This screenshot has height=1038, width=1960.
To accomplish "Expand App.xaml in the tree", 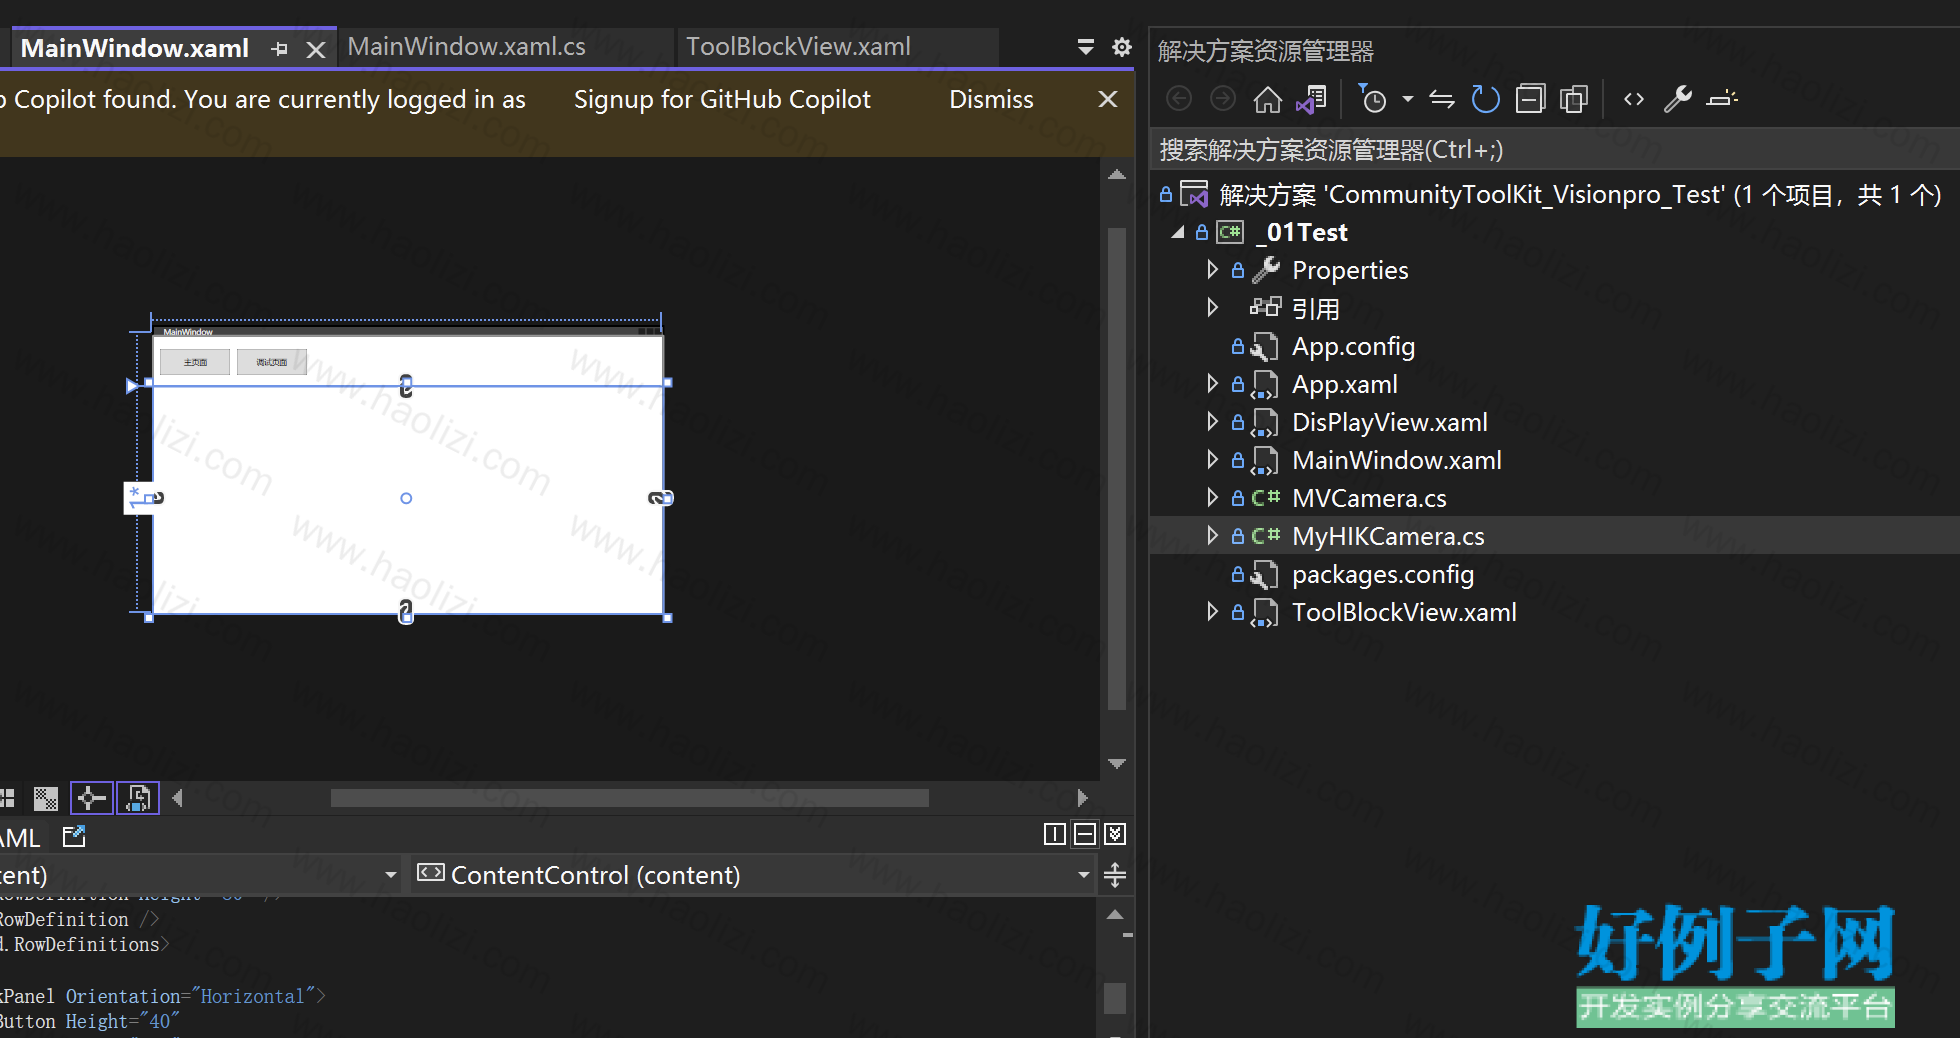I will [x=1212, y=384].
